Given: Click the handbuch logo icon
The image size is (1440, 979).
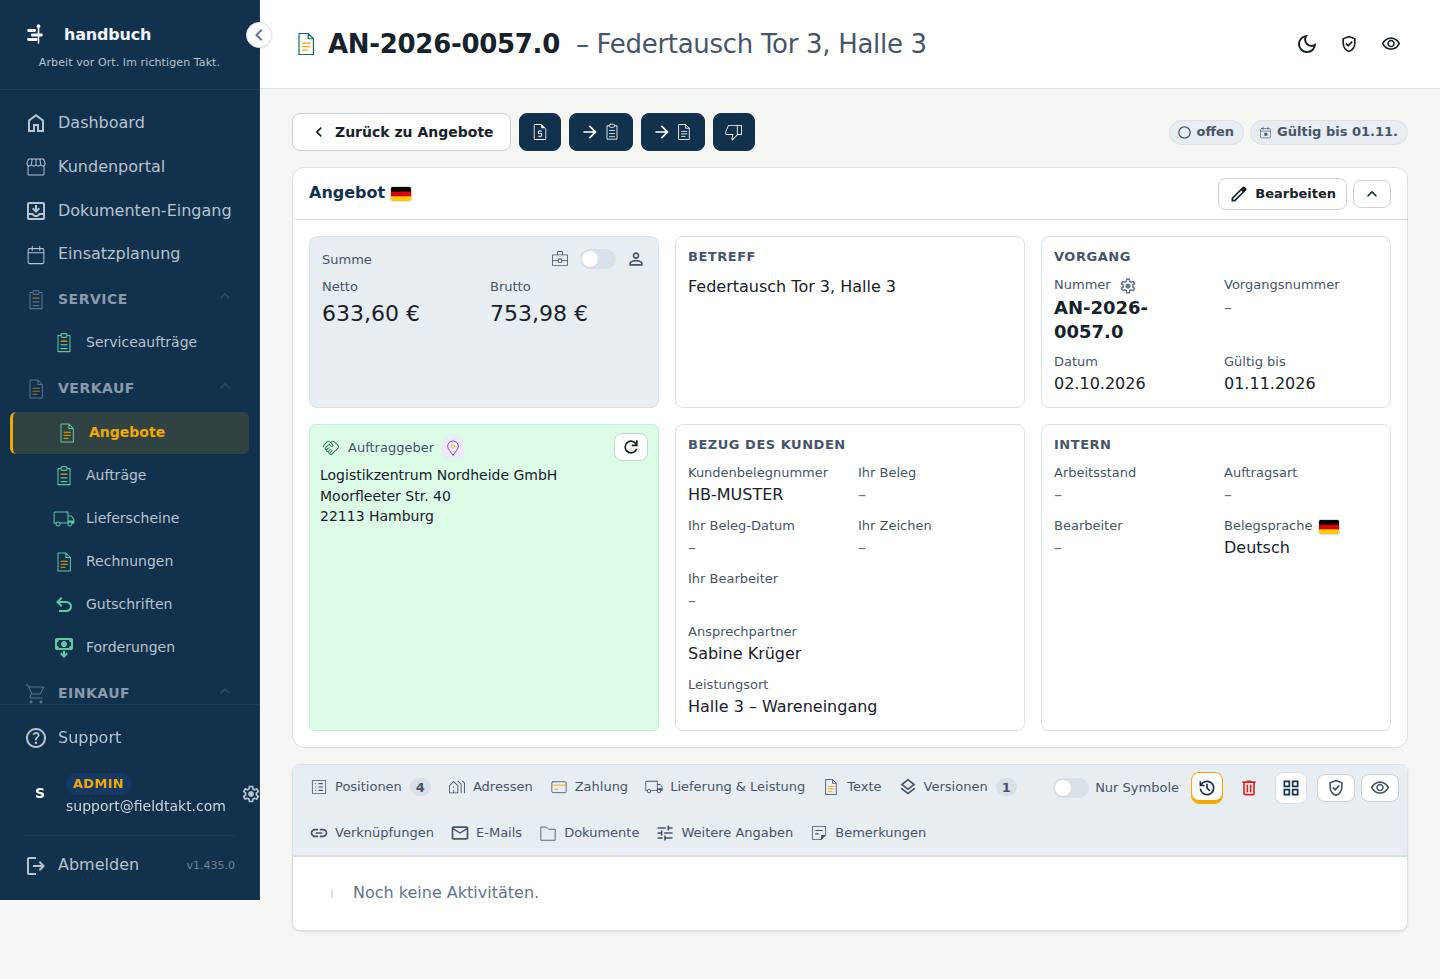Looking at the screenshot, I should click(36, 34).
